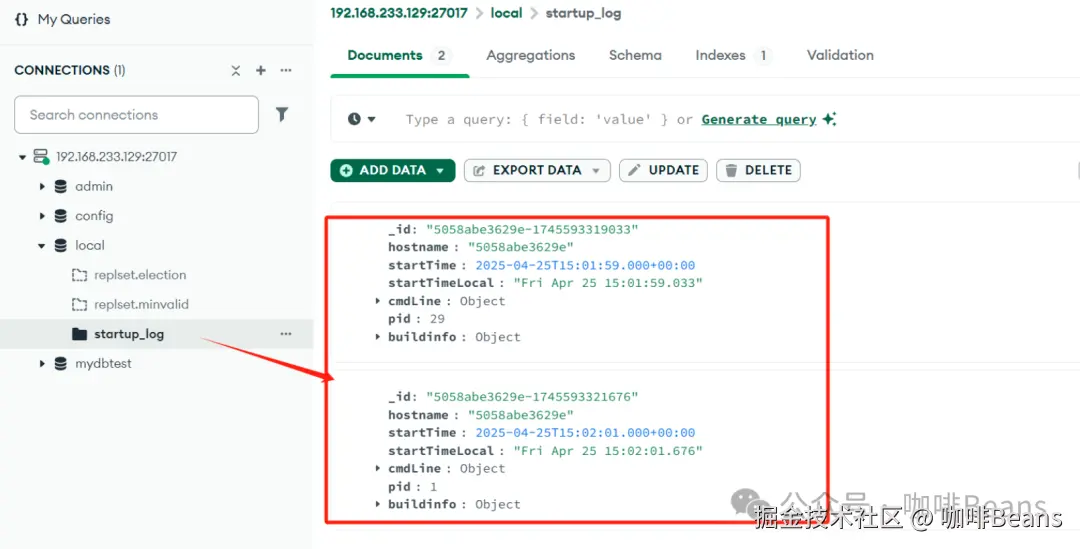Open the ADD DATA dropdown
Image resolution: width=1080 pixels, height=549 pixels.
coord(393,170)
